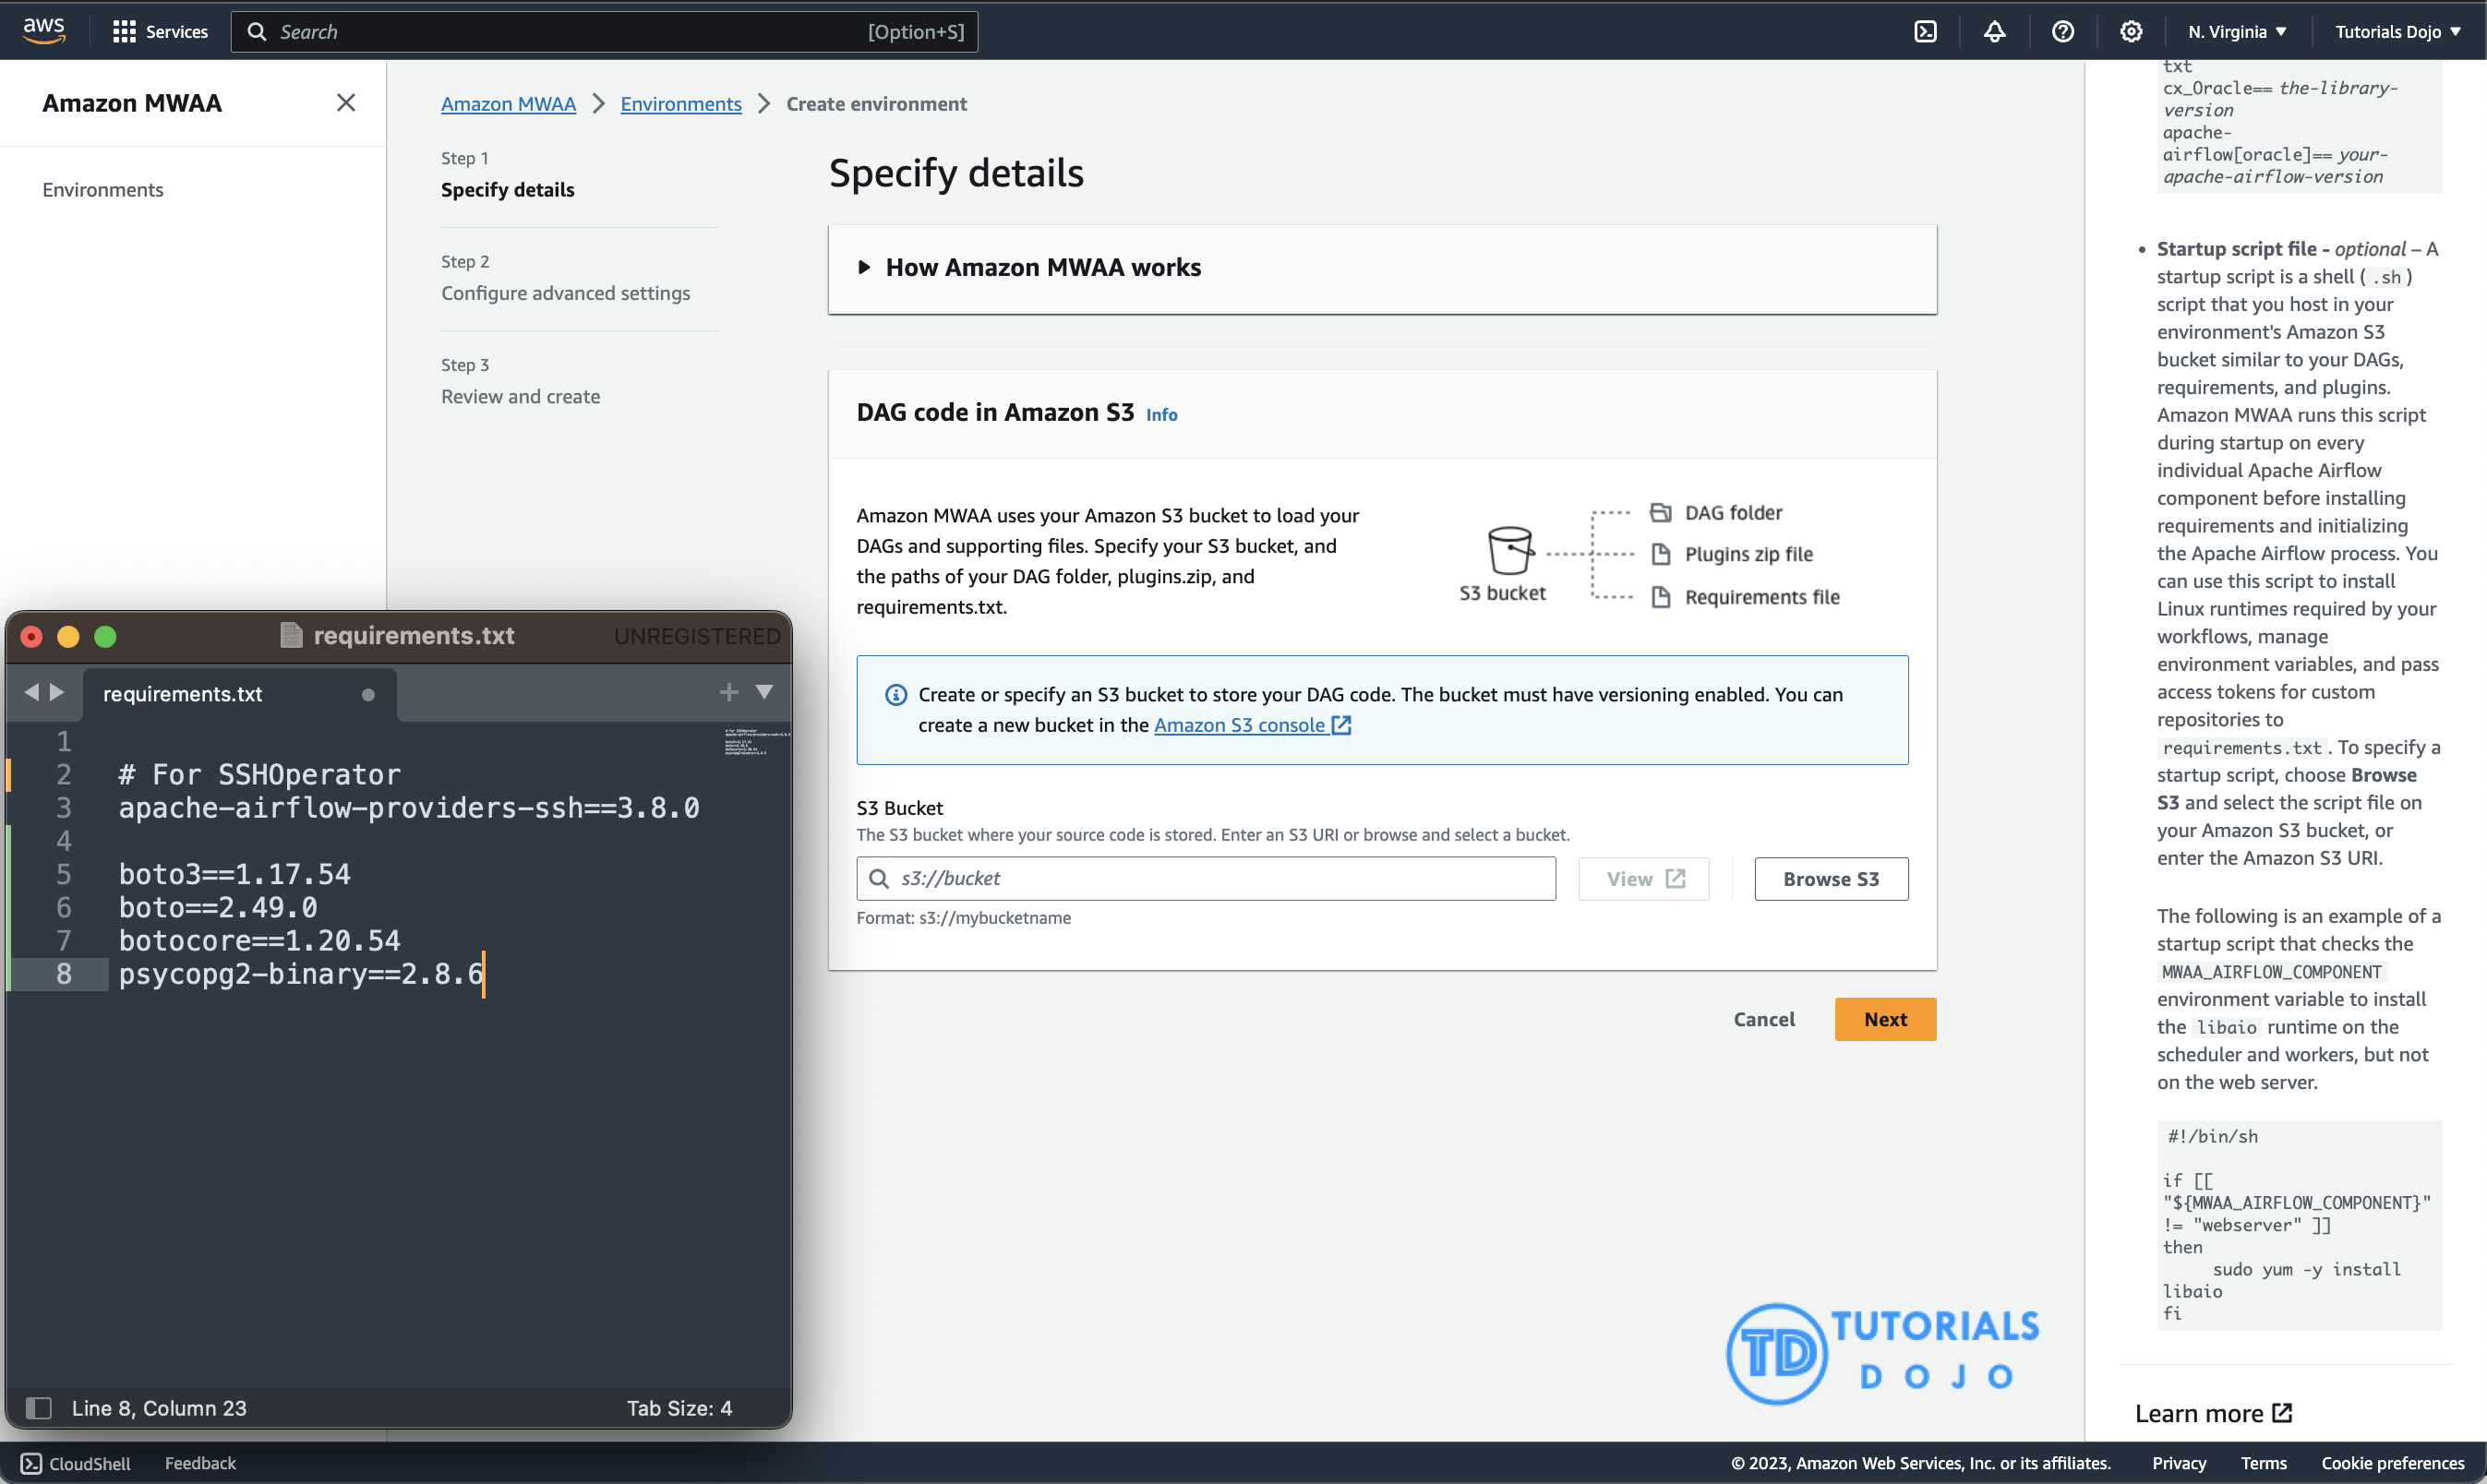Open the Amazon S3 console link
Screen dimensions: 2487x1484
(1252, 725)
